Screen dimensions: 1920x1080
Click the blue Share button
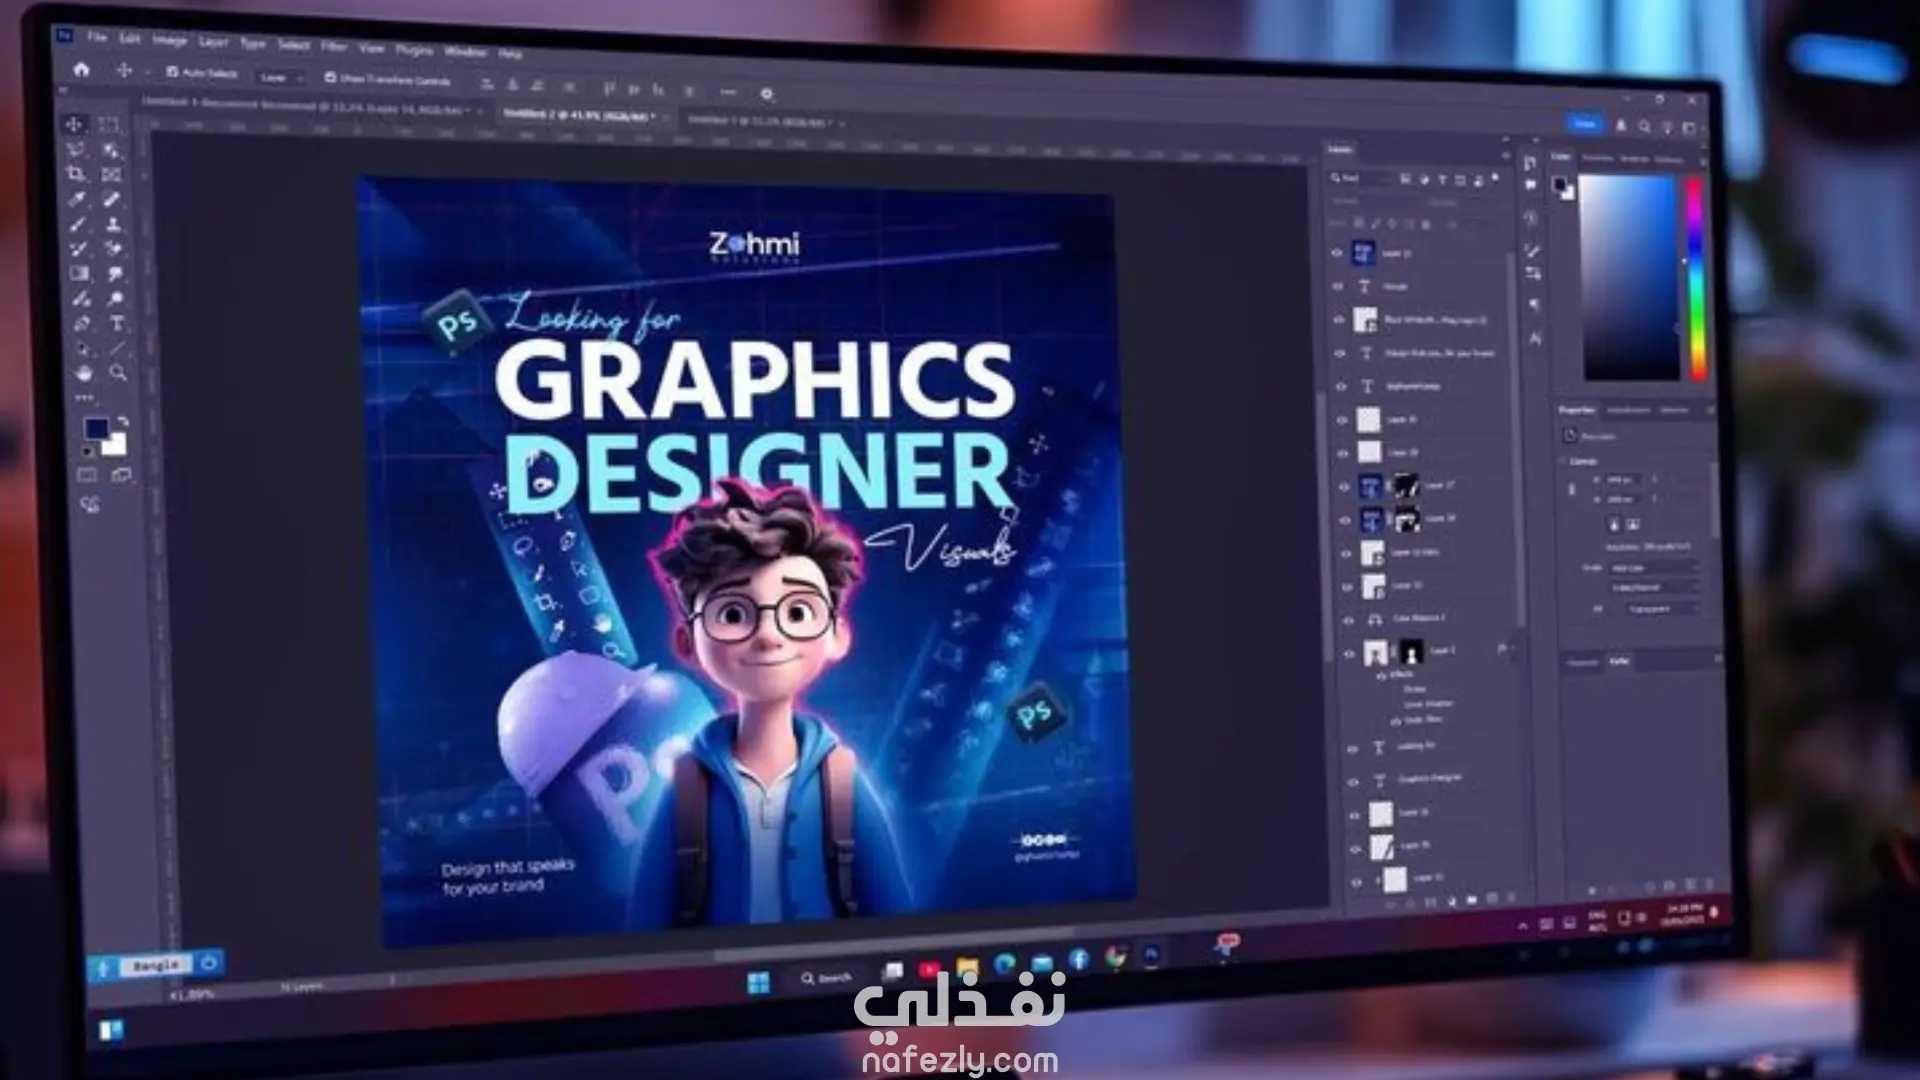[1585, 124]
